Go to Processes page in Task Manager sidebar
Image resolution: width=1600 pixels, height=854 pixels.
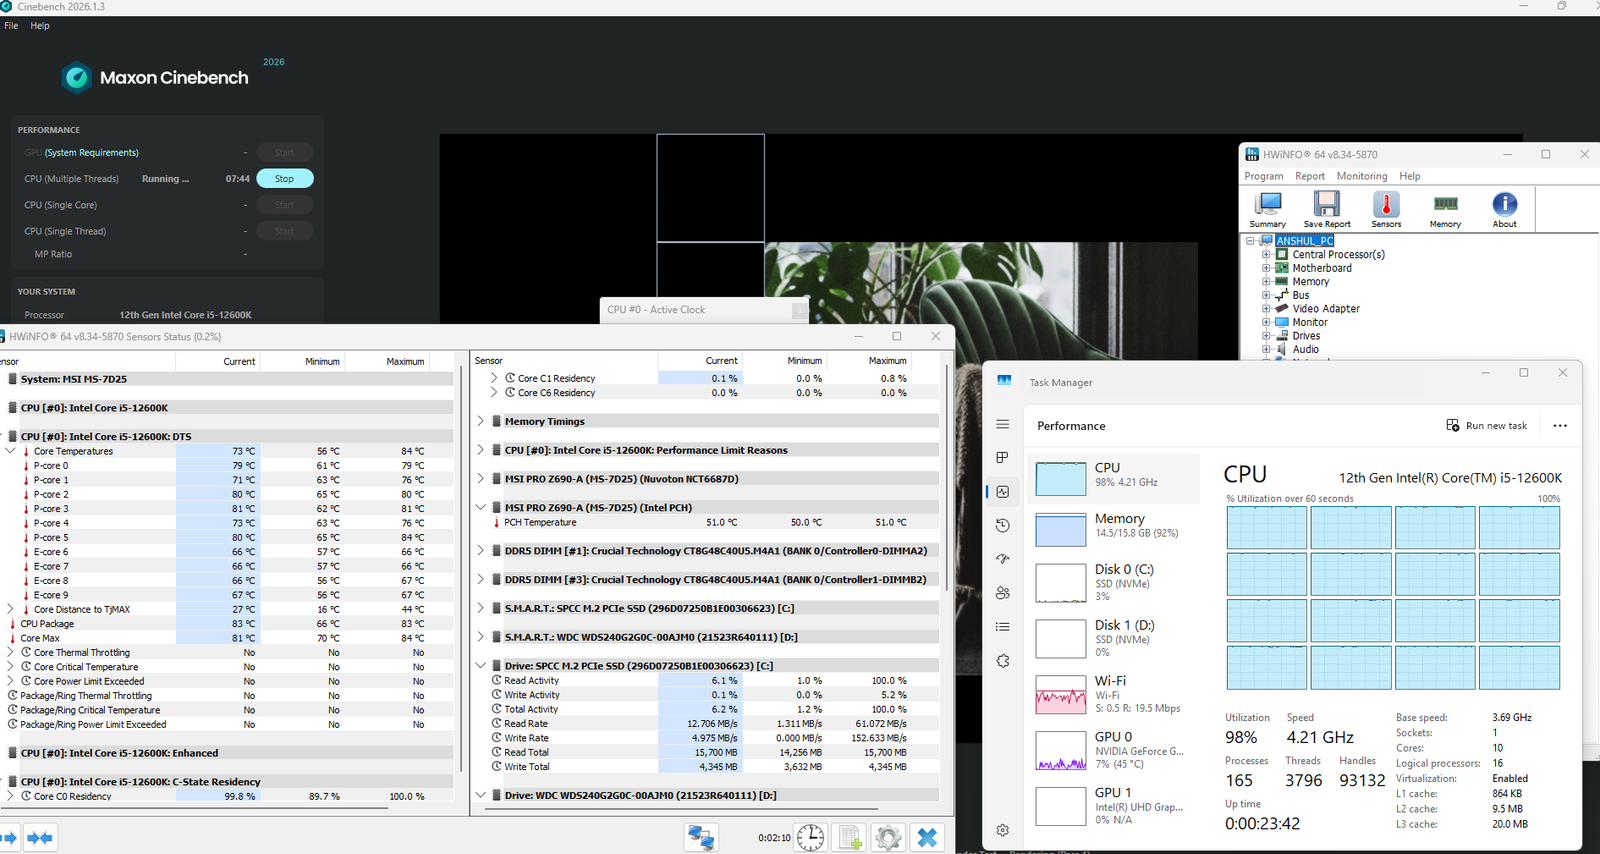coord(1003,458)
